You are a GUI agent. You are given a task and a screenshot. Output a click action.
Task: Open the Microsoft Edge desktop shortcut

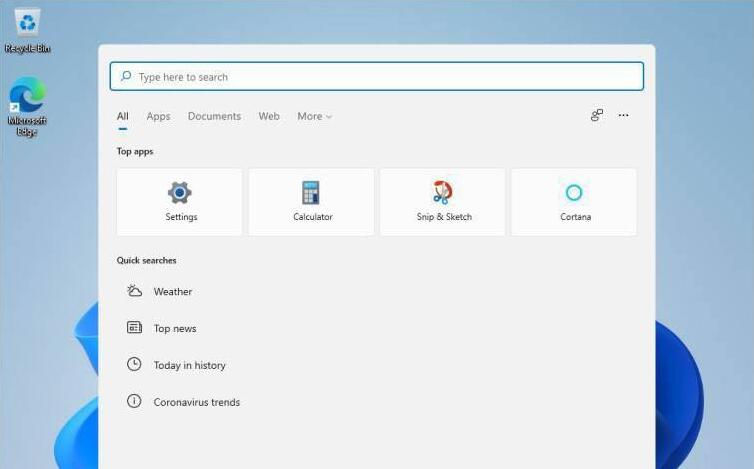pos(27,107)
